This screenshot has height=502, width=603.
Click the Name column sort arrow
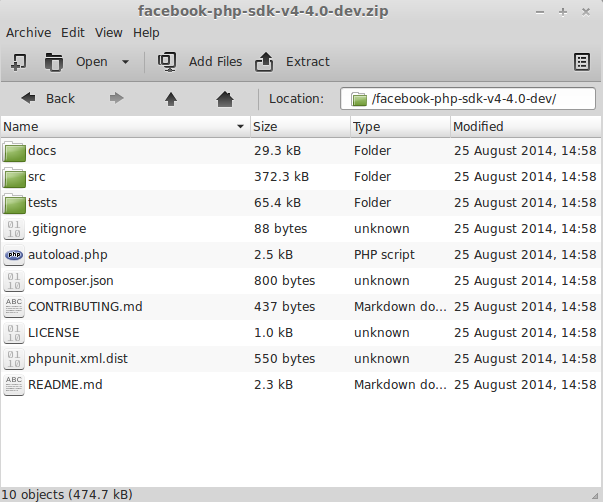[240, 126]
